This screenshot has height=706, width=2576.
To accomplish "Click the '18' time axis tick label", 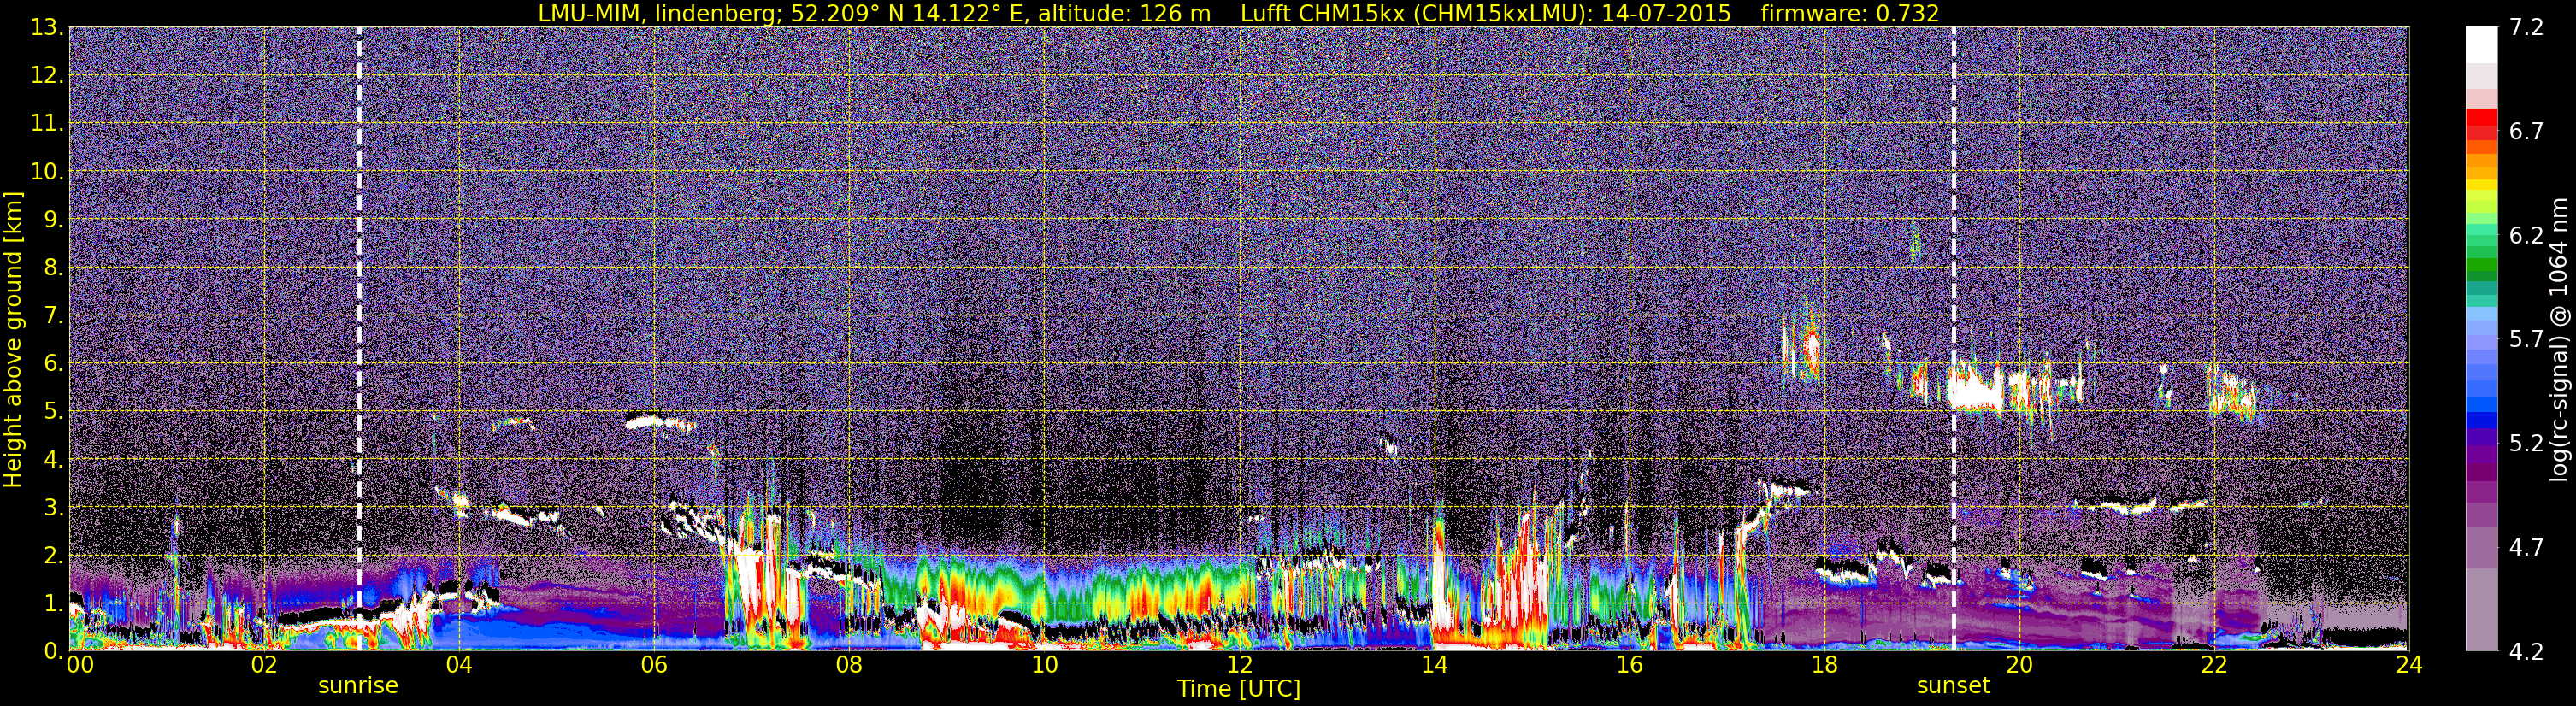I will click(x=1824, y=666).
